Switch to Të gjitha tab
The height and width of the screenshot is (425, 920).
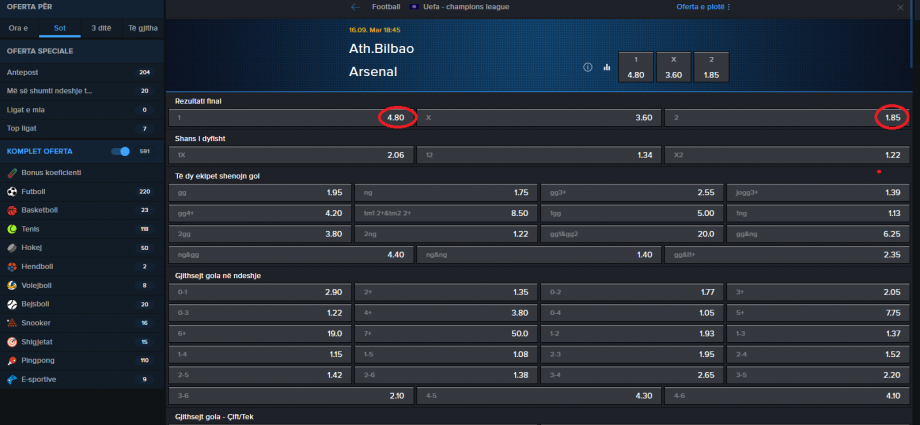143,28
